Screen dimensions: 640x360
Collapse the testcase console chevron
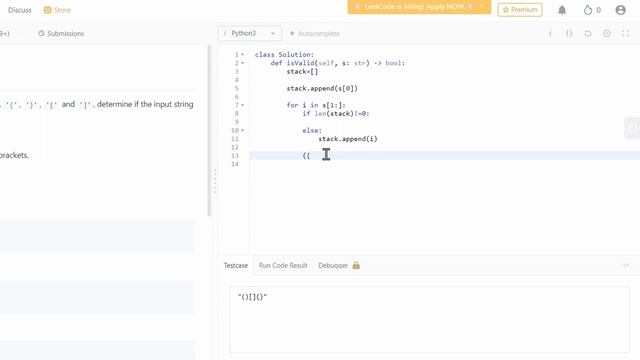(x=626, y=266)
